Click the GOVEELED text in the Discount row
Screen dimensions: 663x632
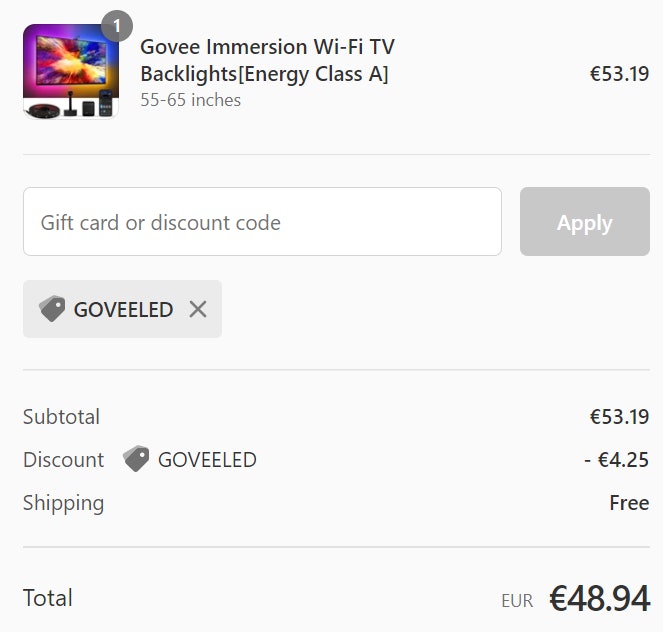pyautogui.click(x=207, y=460)
